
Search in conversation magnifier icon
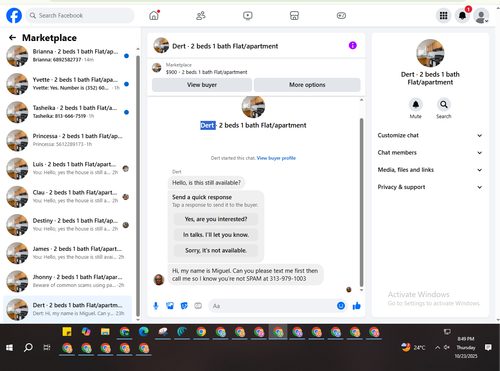tap(444, 105)
